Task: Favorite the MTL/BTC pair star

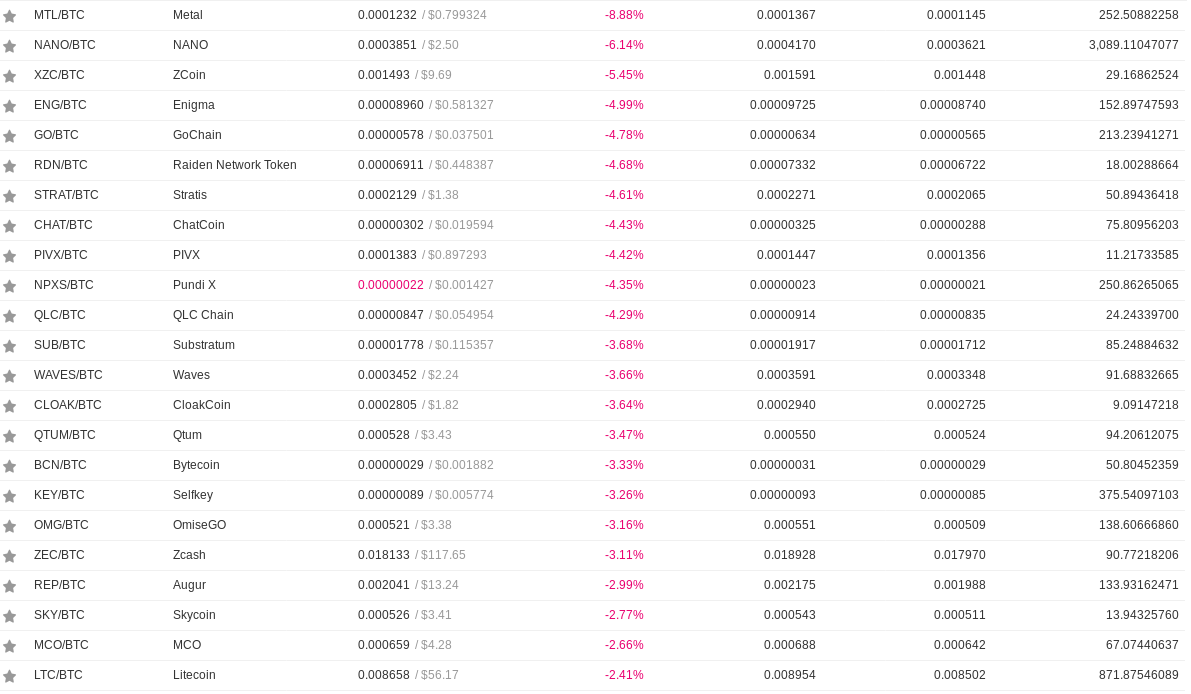Action: [x=10, y=16]
